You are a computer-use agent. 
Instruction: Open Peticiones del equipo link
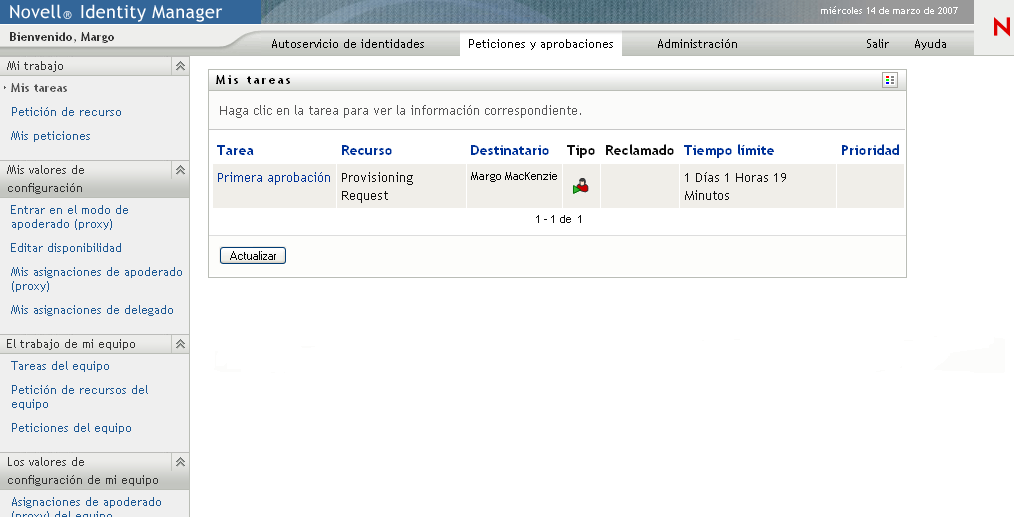click(x=71, y=428)
